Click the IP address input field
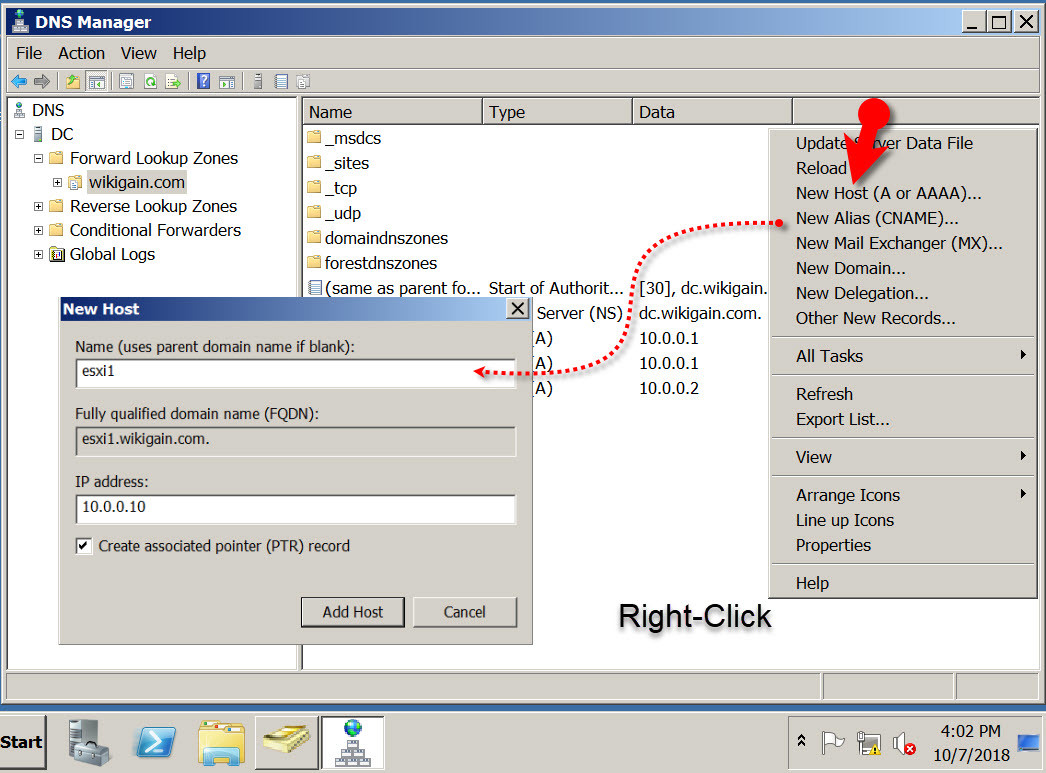 pos(296,509)
